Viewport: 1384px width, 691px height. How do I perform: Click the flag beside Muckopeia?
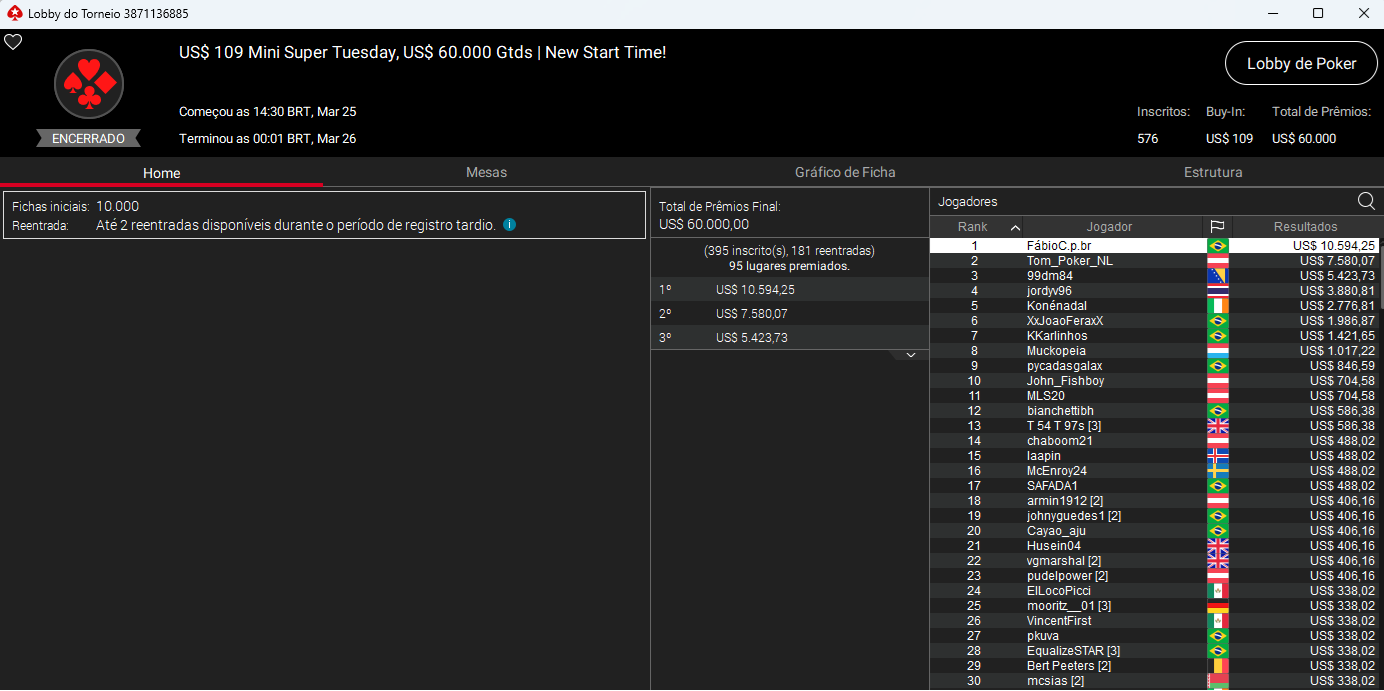(1218, 351)
